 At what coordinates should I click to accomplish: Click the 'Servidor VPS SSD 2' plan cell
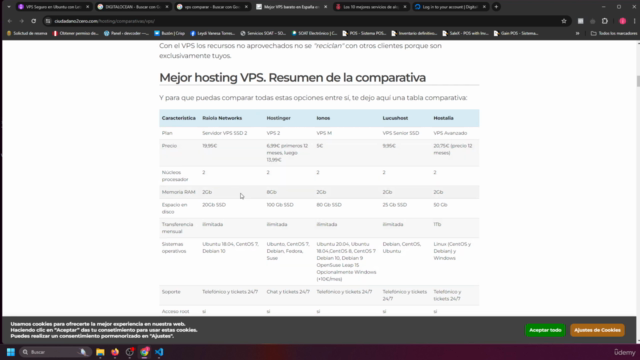(x=224, y=133)
